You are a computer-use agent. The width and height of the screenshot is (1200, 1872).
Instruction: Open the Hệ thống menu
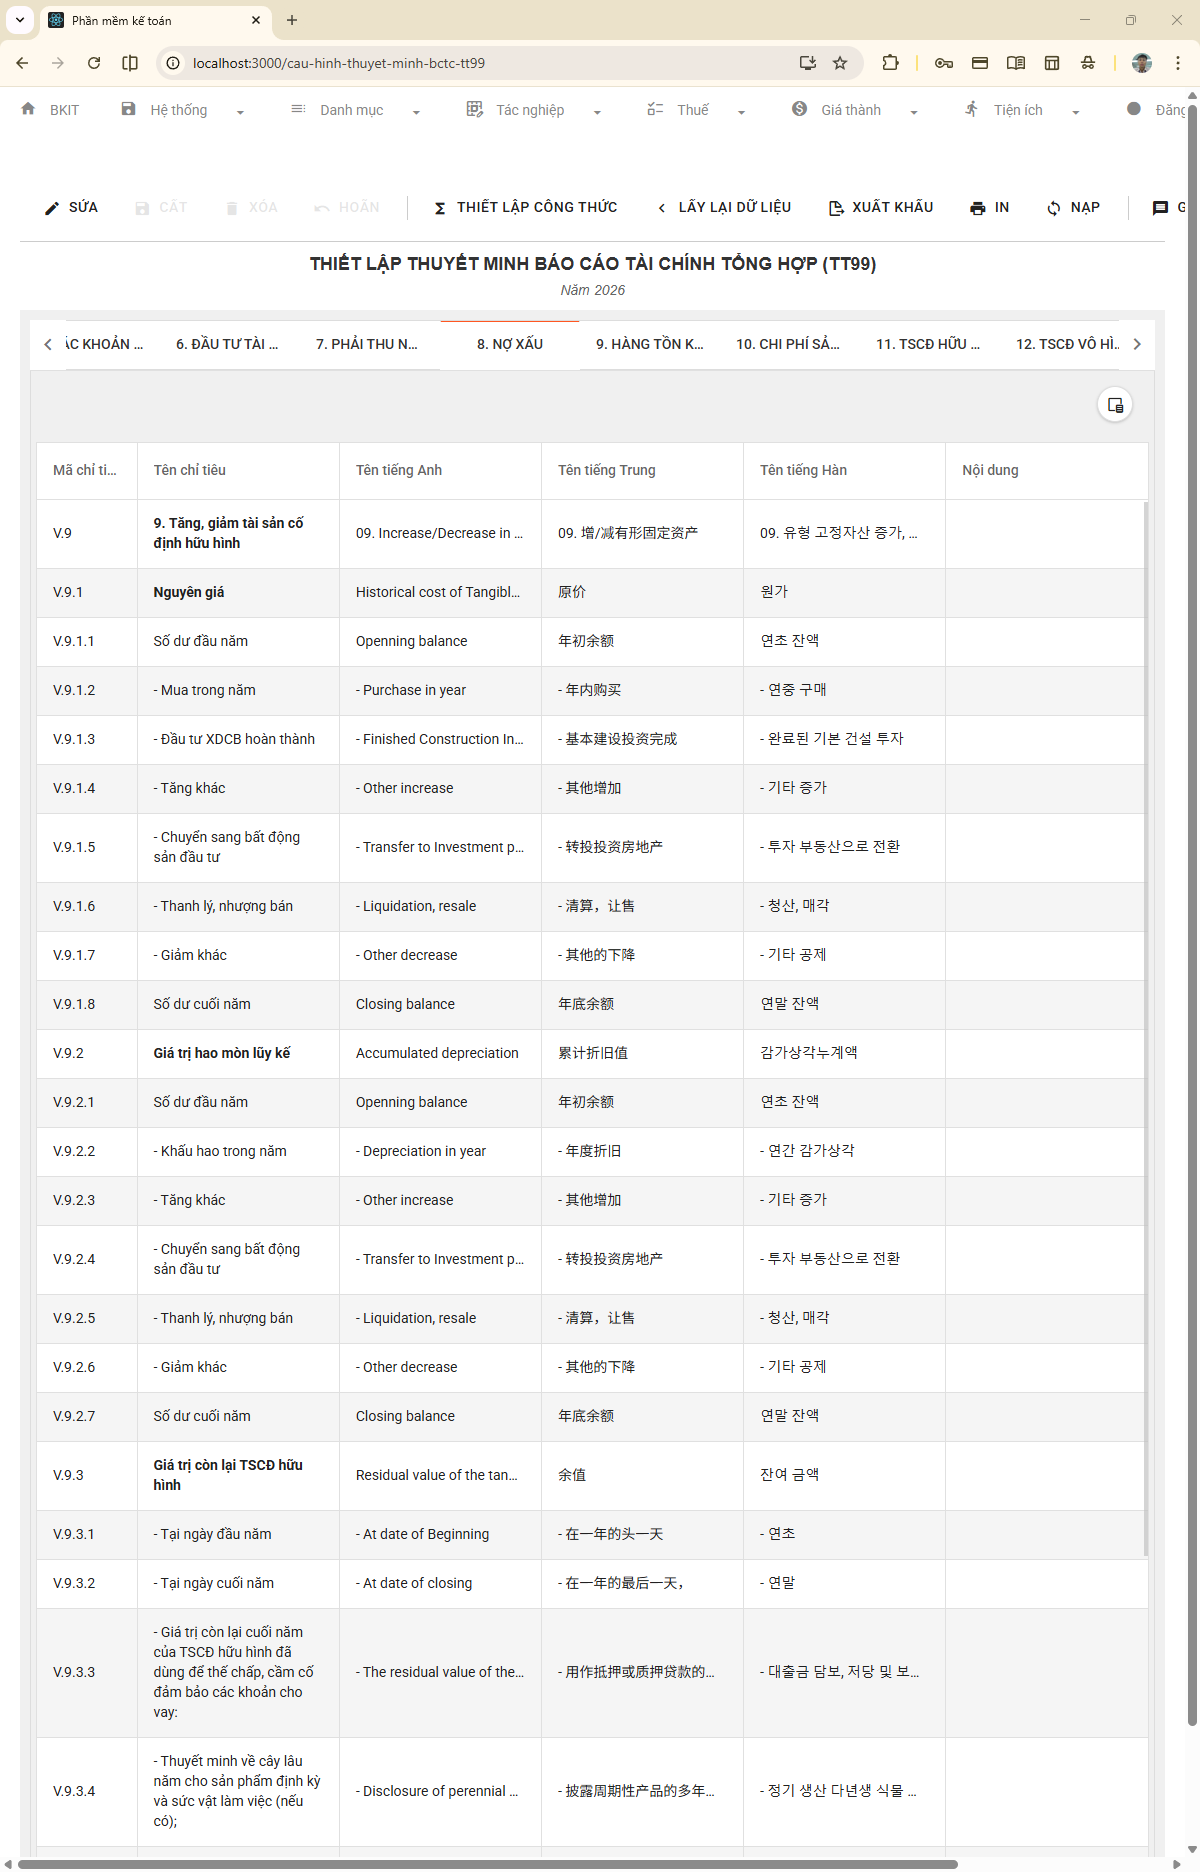pyautogui.click(x=178, y=110)
